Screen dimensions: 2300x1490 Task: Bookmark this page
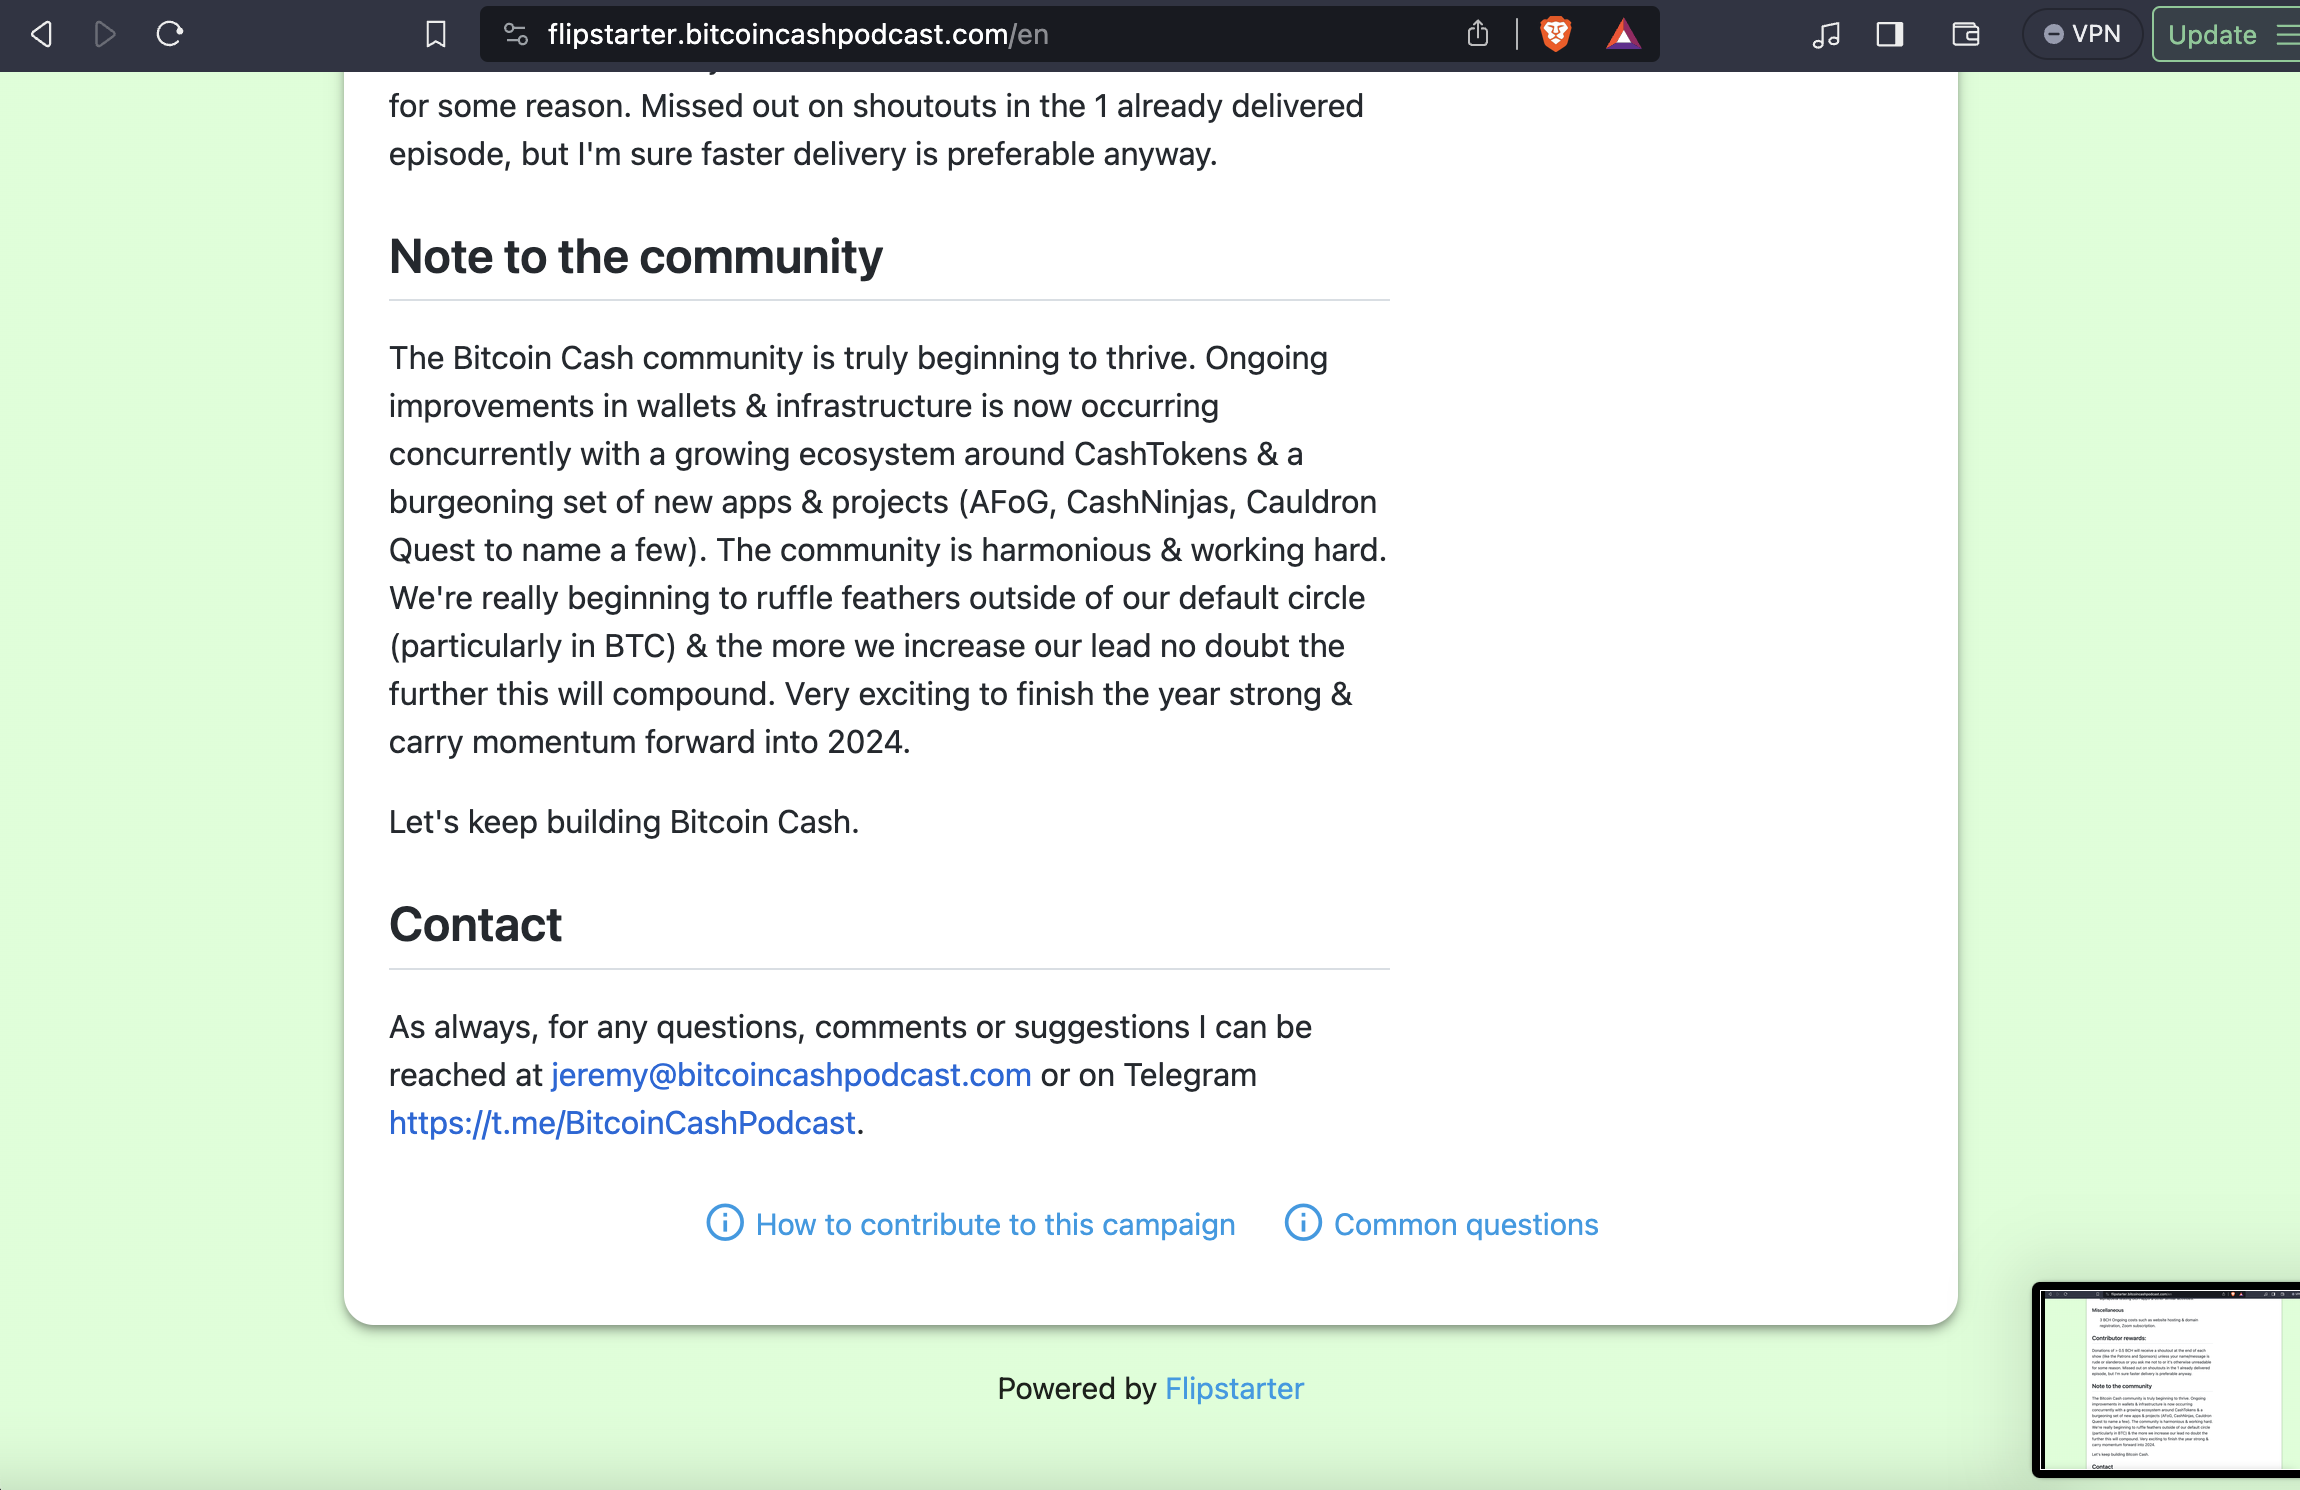[x=436, y=35]
